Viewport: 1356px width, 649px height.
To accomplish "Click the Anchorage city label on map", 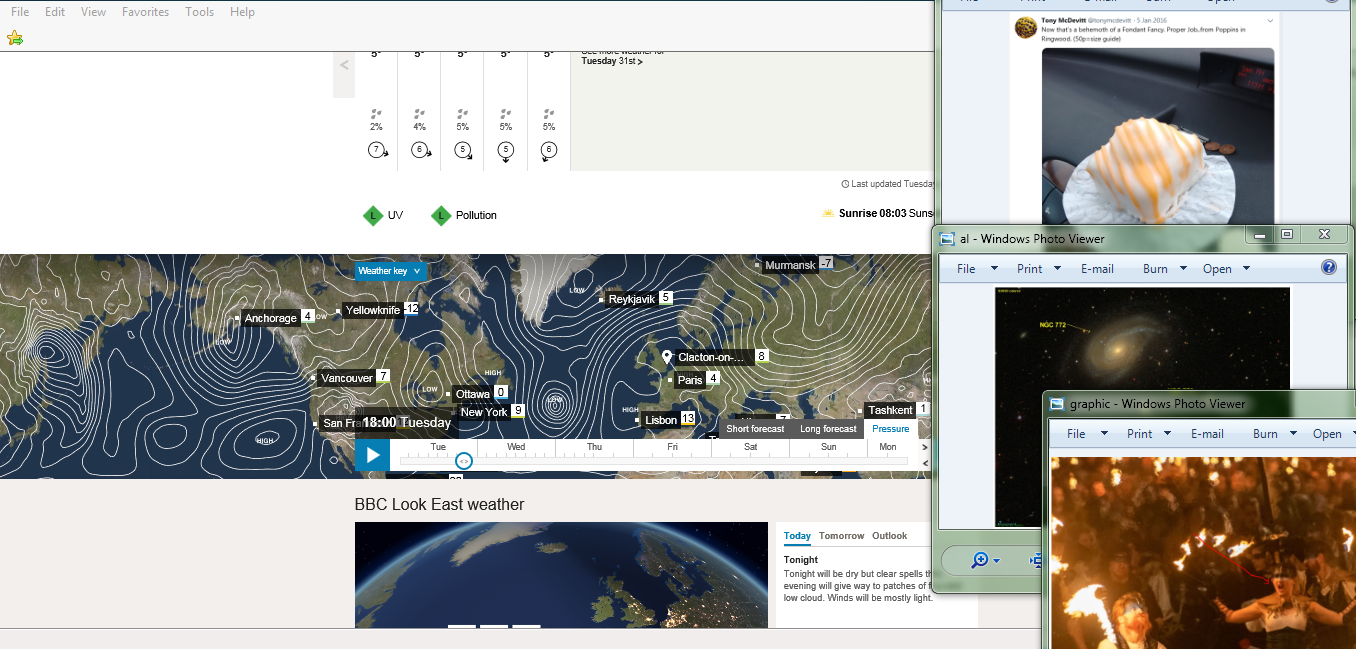I will (270, 318).
